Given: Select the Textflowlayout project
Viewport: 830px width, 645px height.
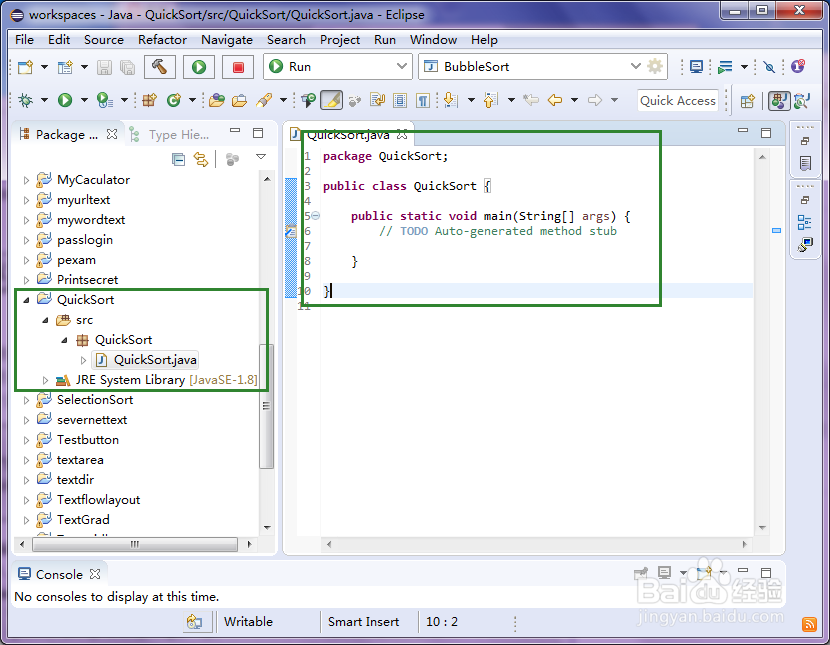Looking at the screenshot, I should coord(98,500).
